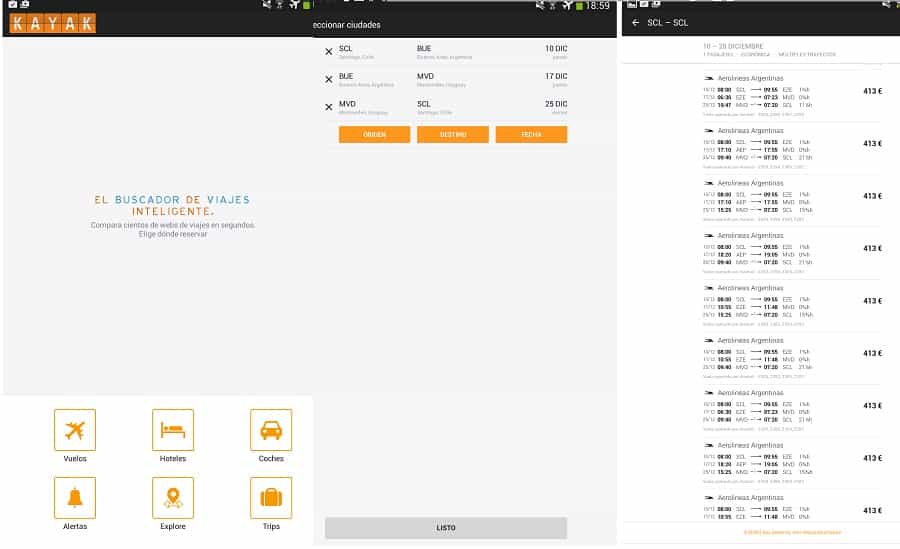This screenshot has width=900, height=549.
Task: Remove the MVD to SCL flight leg
Action: coord(329,107)
